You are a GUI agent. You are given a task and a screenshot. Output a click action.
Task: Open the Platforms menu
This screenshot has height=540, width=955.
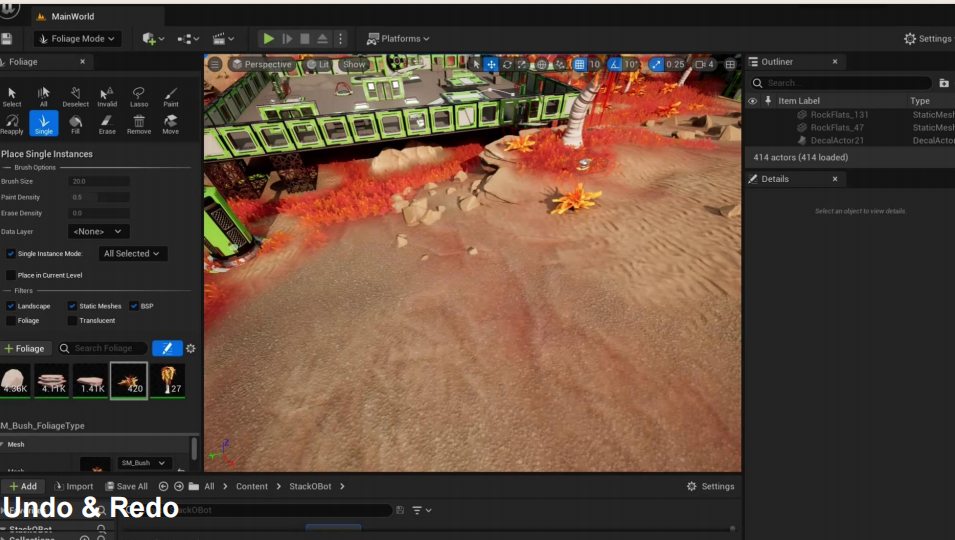pyautogui.click(x=398, y=39)
